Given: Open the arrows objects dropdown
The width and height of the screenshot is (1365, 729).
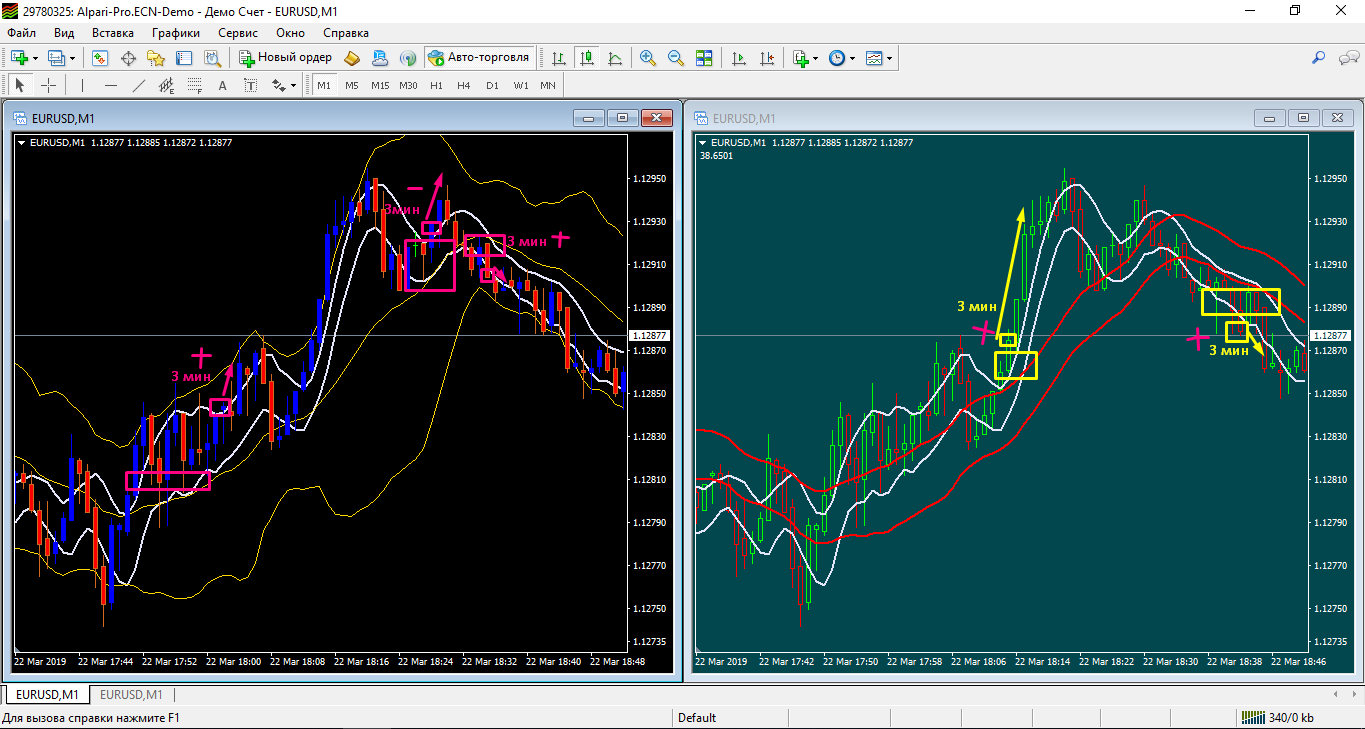Looking at the screenshot, I should pos(293,85).
